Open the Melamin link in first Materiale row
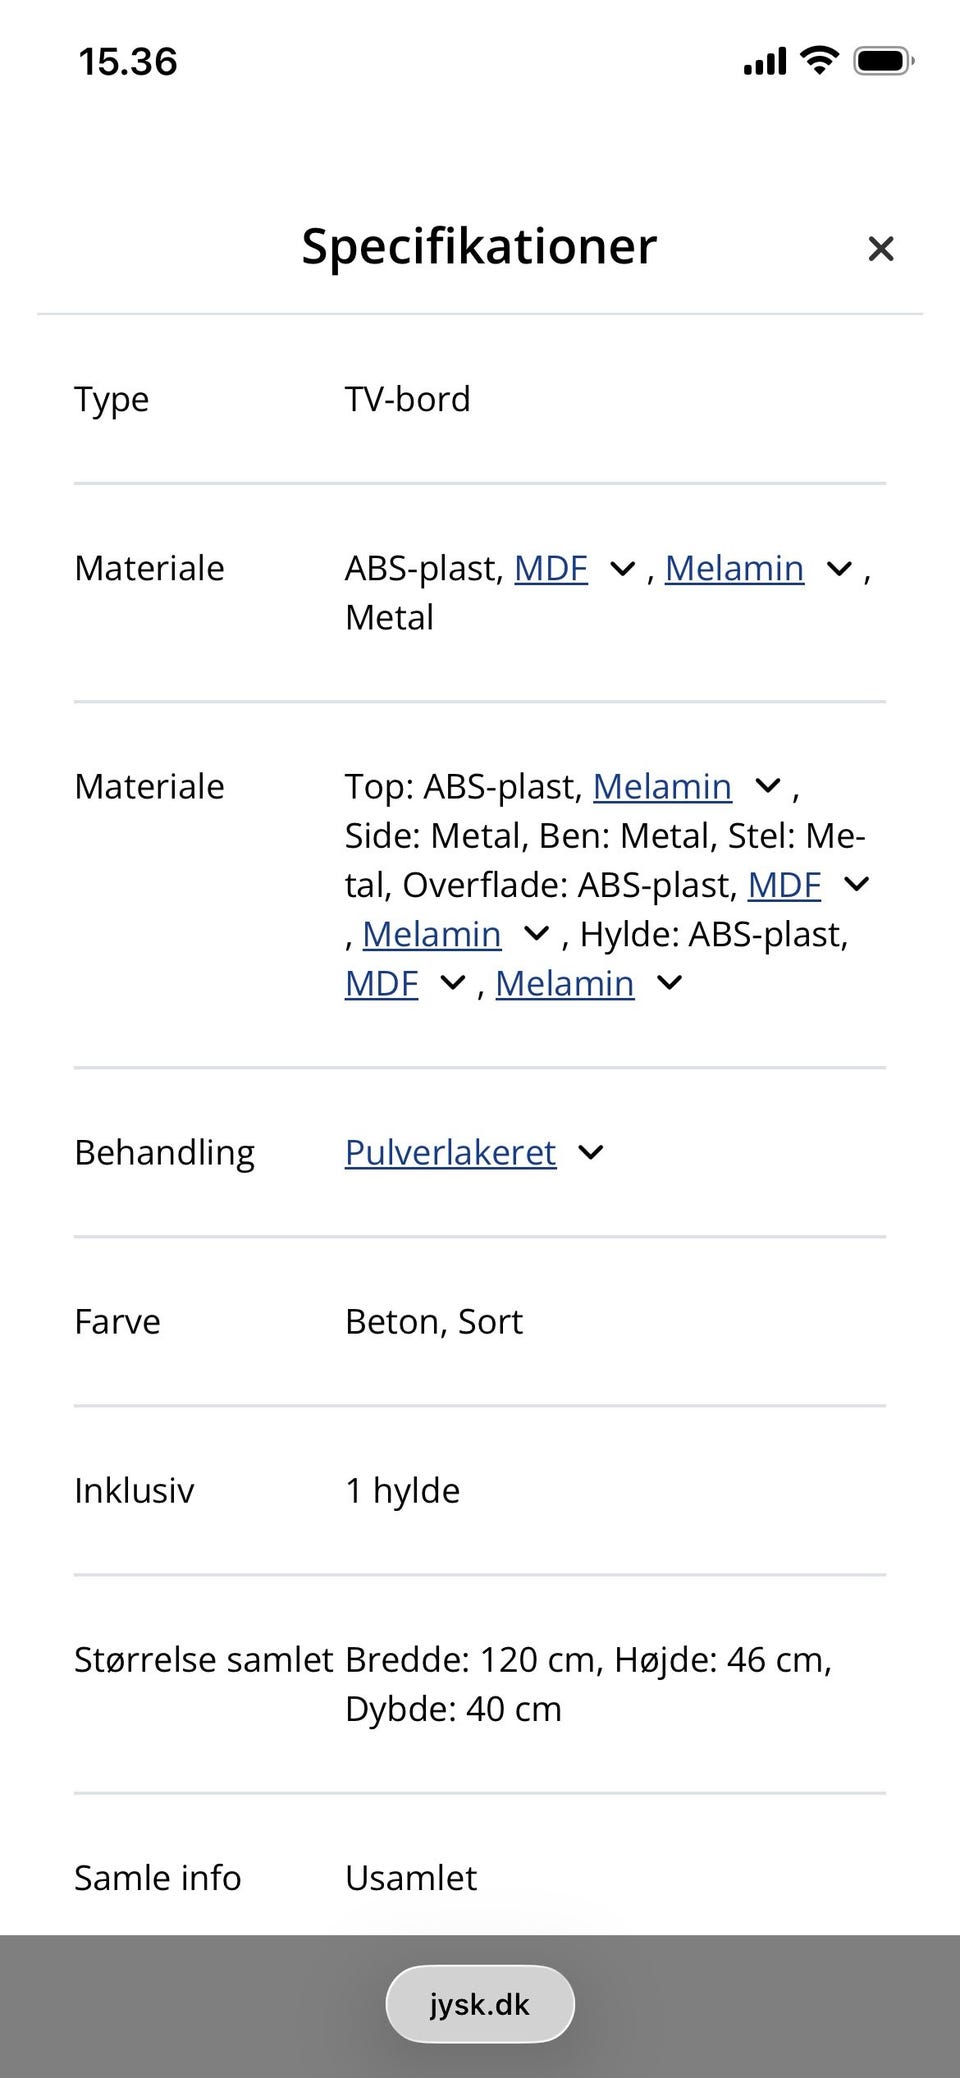 coord(735,568)
